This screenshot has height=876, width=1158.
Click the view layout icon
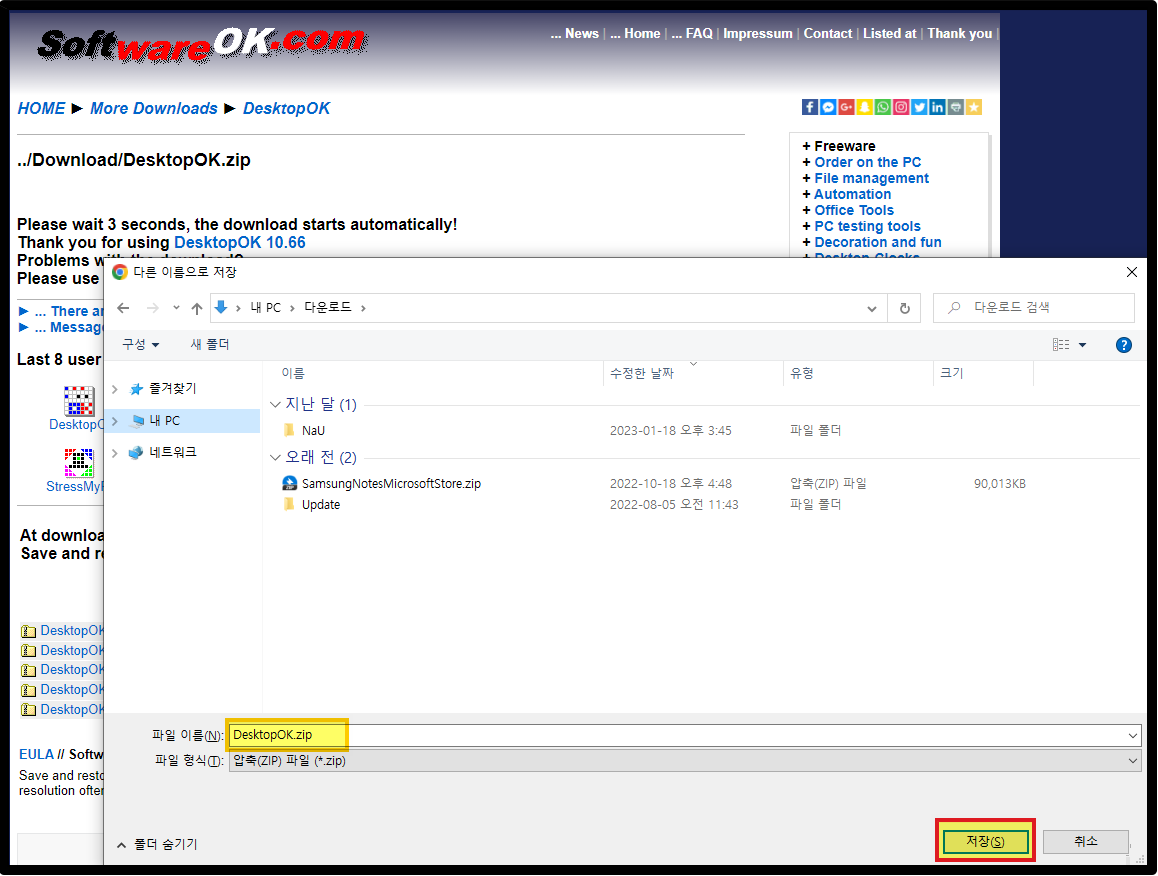click(x=1061, y=345)
